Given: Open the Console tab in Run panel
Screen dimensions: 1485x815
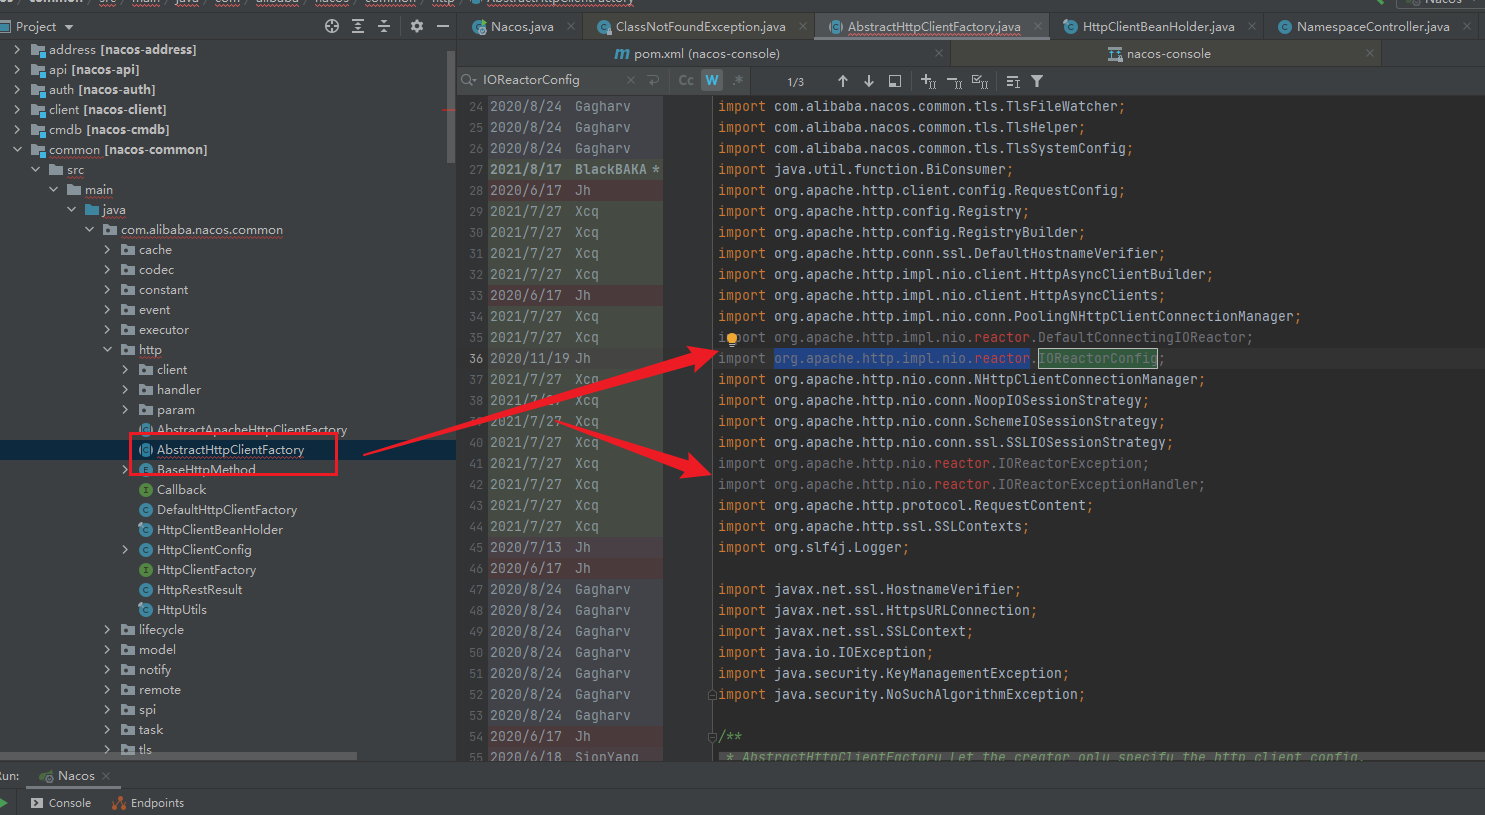Looking at the screenshot, I should 60,803.
